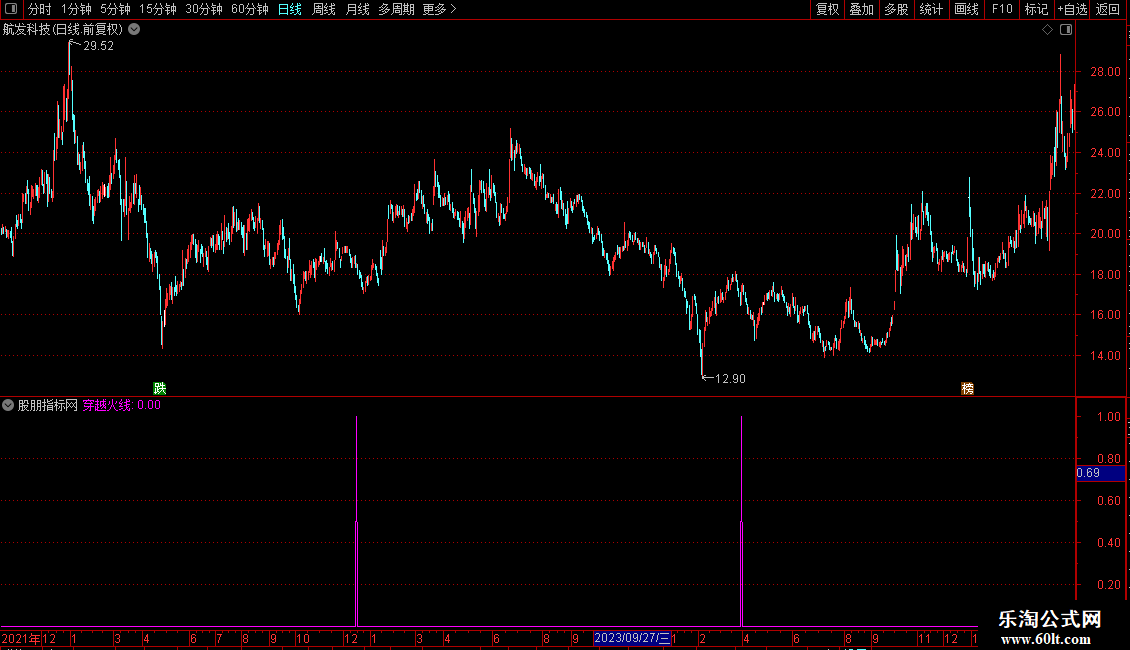Image resolution: width=1130 pixels, height=650 pixels.
Task: Toggle the right side panel icon
Action: (x=1066, y=30)
